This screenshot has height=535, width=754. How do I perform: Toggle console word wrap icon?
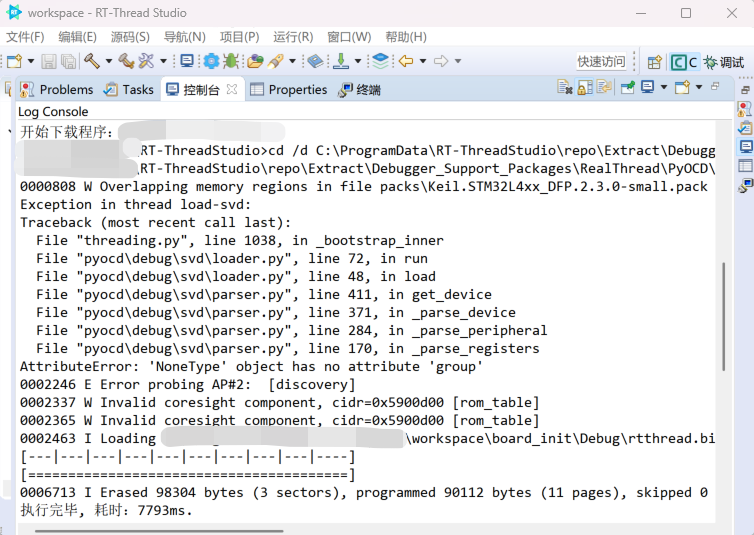tap(604, 87)
